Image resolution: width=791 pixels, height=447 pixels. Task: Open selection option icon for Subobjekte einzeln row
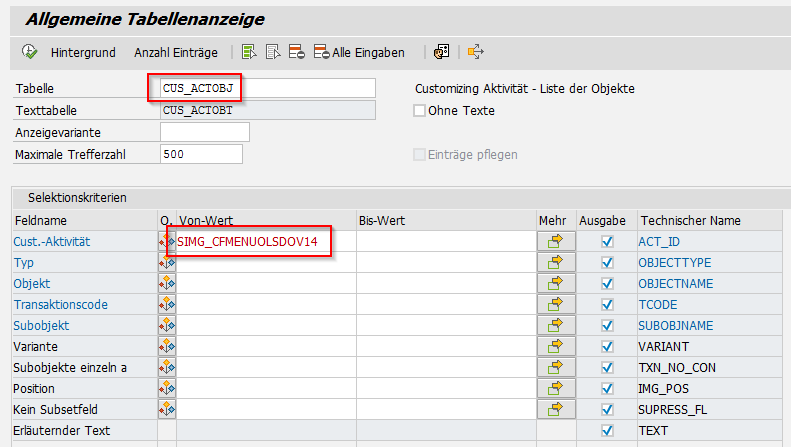point(167,368)
